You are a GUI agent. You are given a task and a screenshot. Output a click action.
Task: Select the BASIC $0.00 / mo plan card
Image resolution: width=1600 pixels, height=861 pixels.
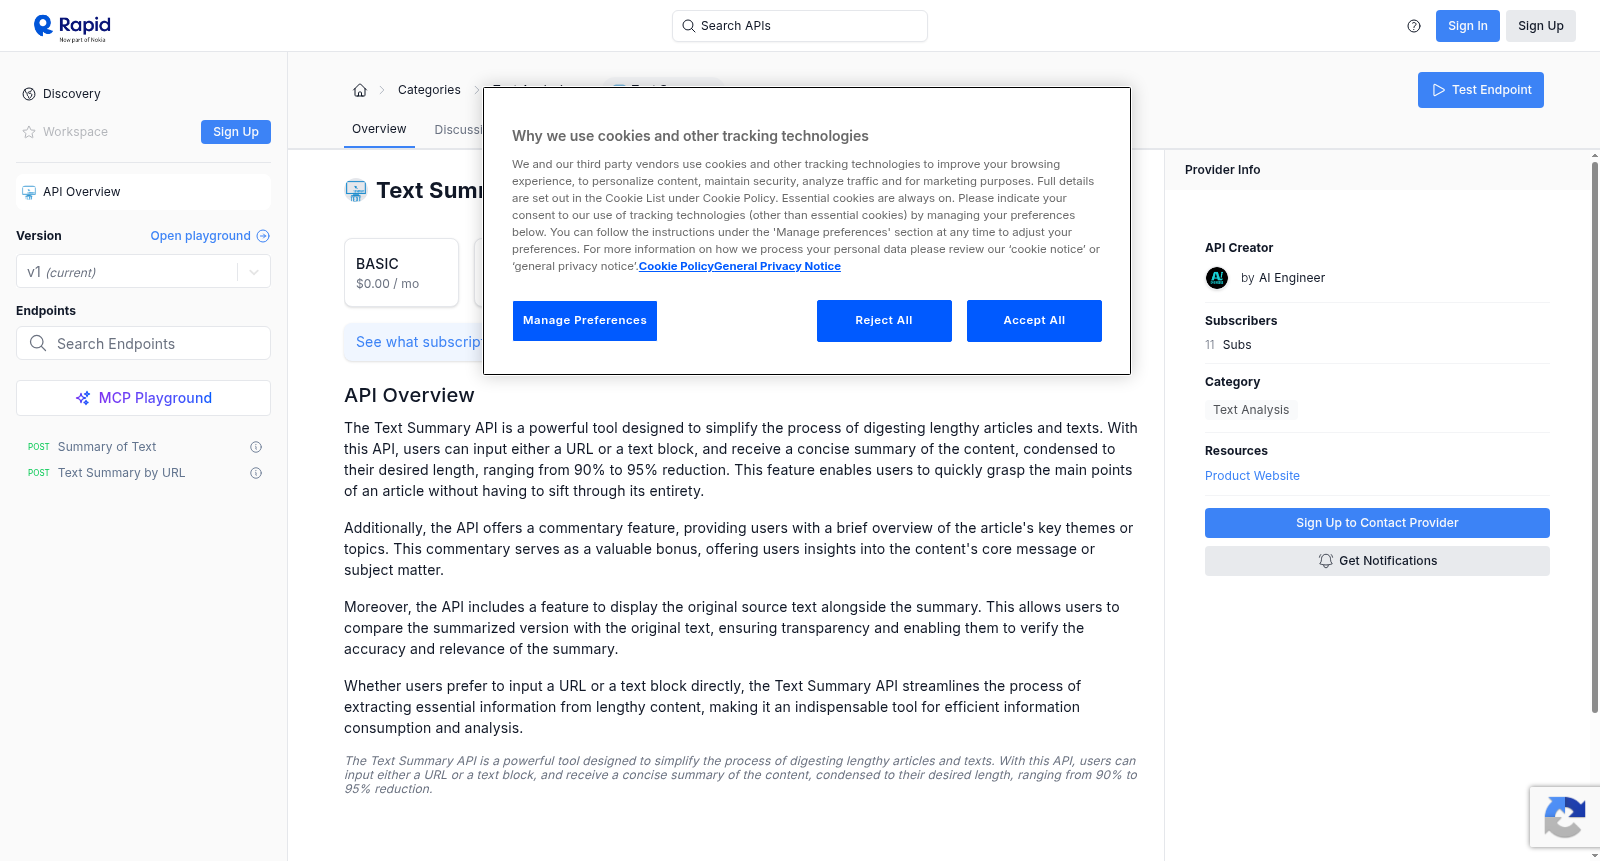pyautogui.click(x=402, y=272)
